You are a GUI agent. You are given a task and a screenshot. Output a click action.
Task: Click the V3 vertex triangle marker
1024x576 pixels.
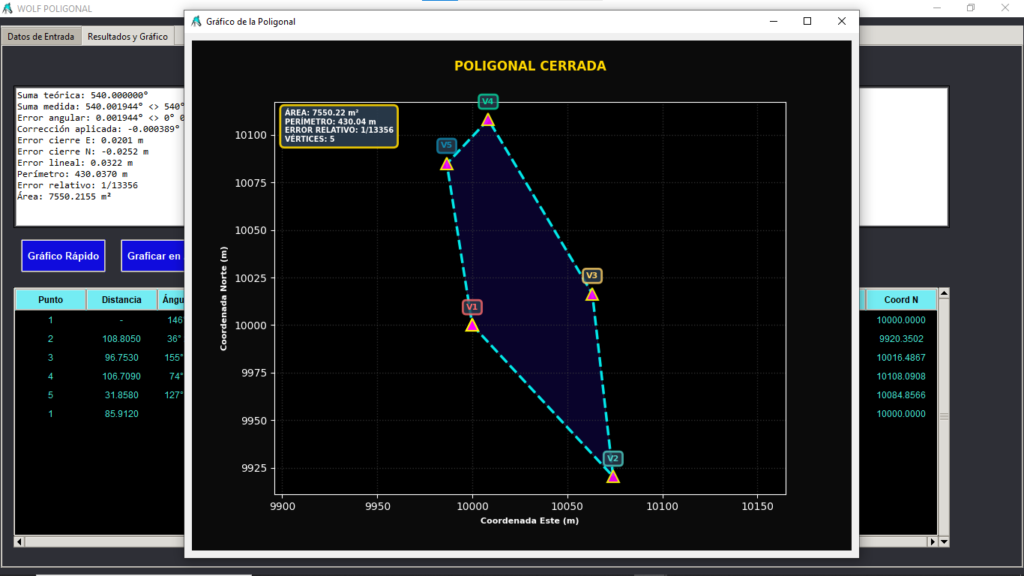(x=591, y=294)
